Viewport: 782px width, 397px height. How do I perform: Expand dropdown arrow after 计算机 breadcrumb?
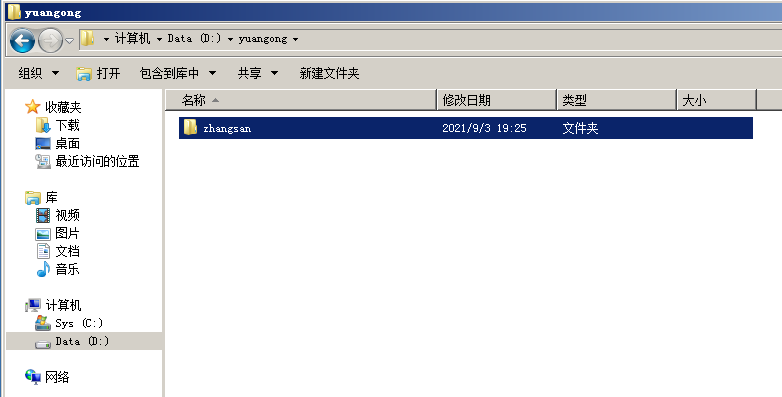click(x=159, y=39)
